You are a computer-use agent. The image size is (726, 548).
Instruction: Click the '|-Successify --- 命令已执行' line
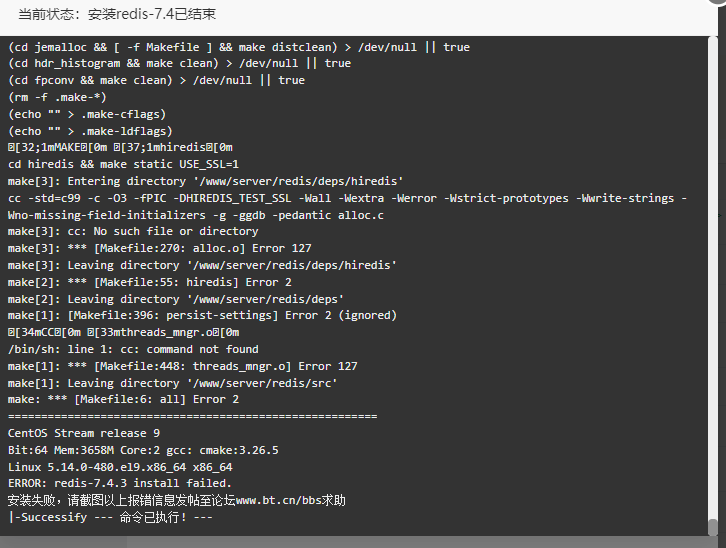[x=110, y=517]
